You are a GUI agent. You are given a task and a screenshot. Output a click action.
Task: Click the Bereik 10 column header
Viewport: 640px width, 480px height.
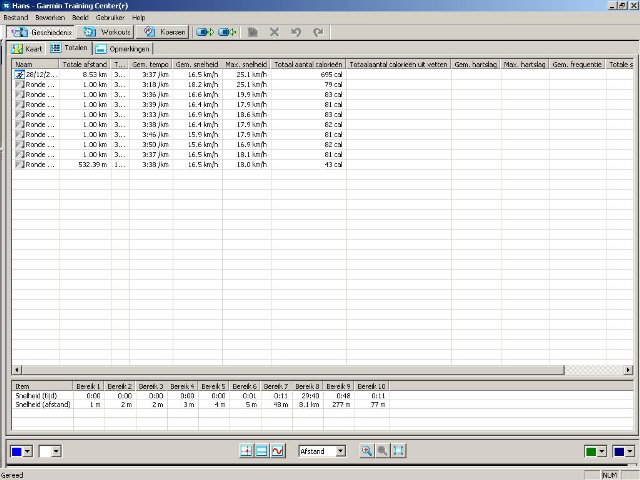point(371,386)
